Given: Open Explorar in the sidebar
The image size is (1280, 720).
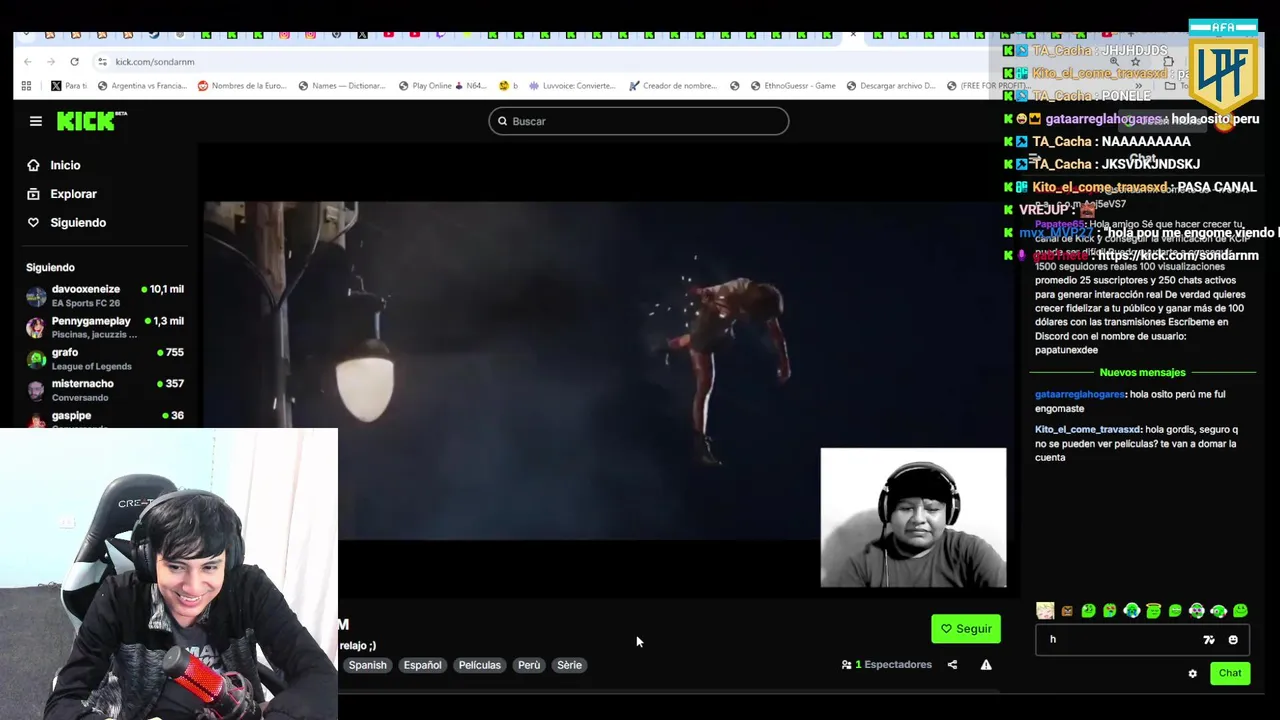Looking at the screenshot, I should click(62, 194).
